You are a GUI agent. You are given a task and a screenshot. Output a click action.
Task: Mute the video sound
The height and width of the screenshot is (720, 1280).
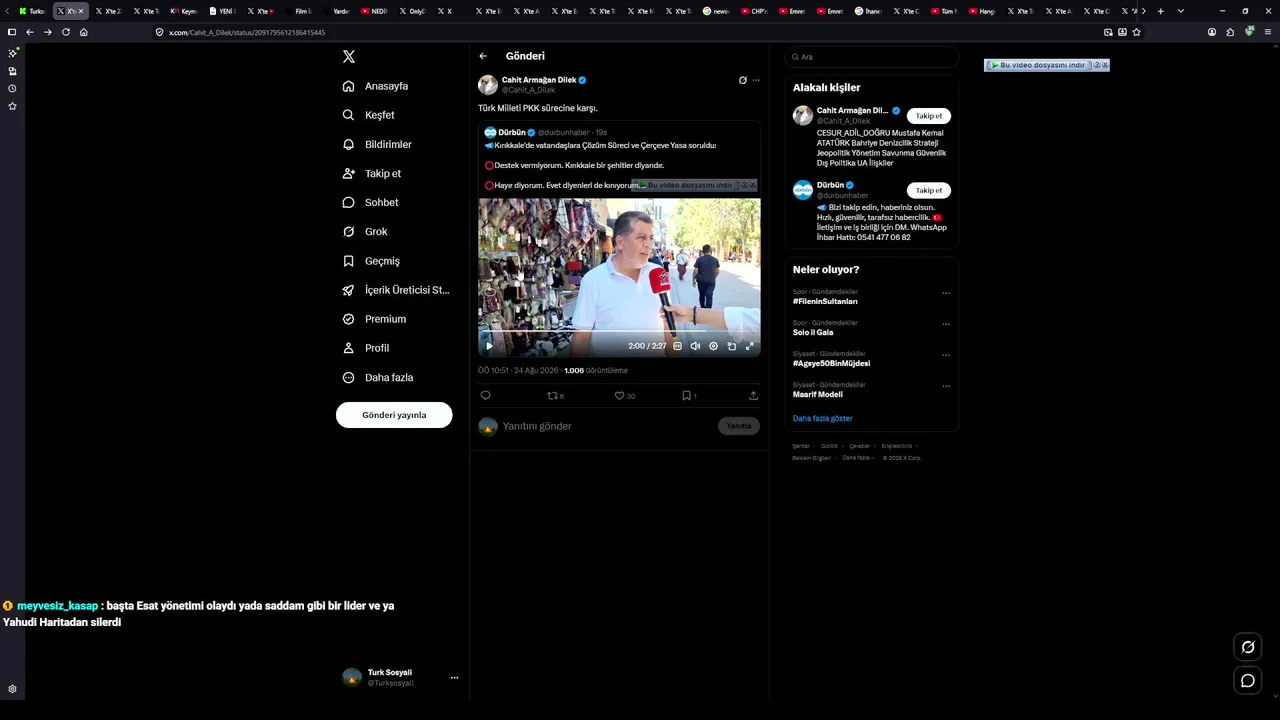(695, 346)
